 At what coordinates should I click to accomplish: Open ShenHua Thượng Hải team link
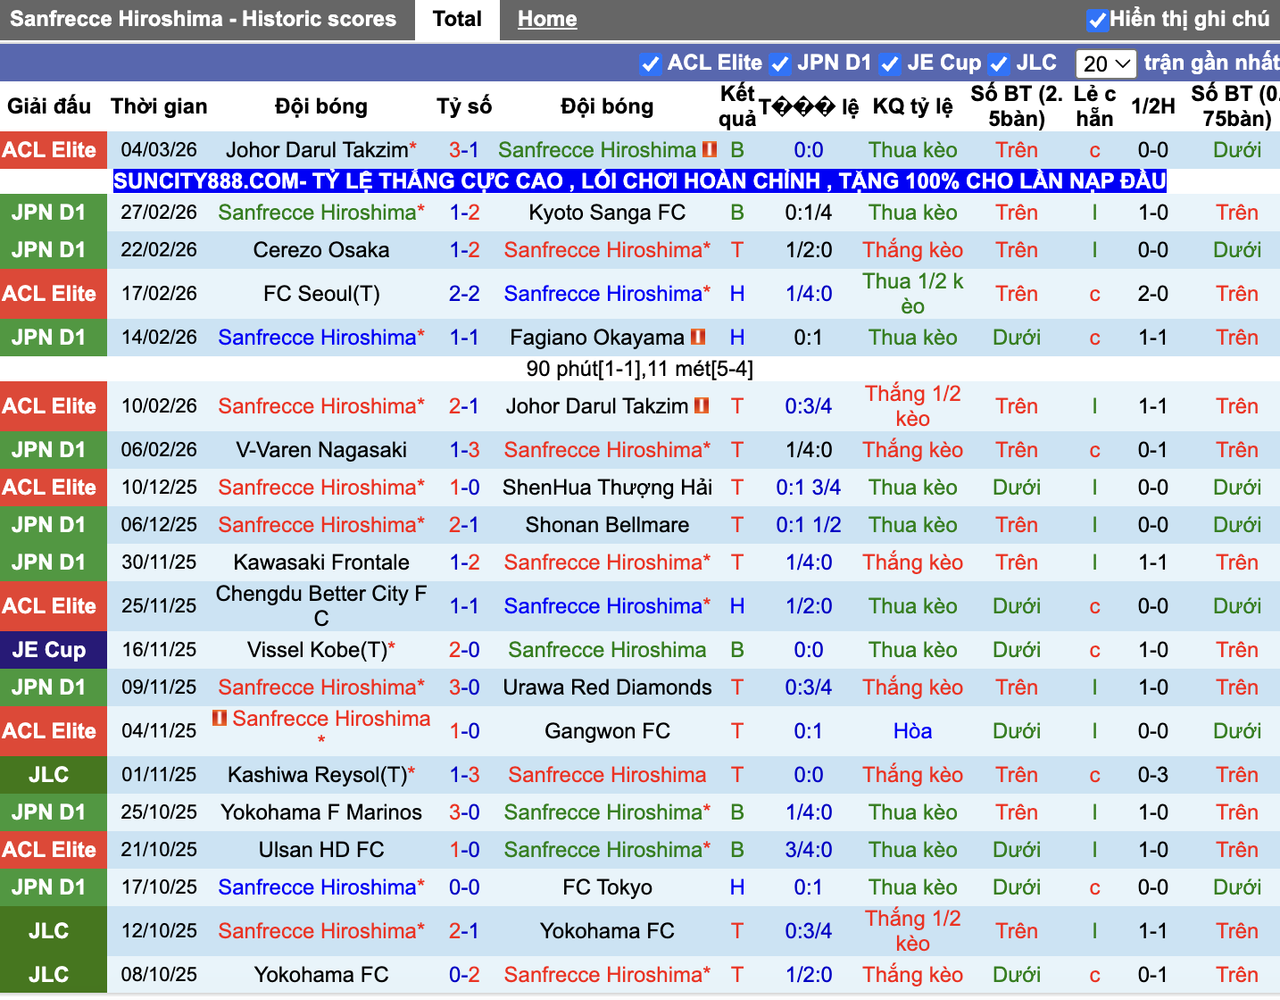click(607, 487)
